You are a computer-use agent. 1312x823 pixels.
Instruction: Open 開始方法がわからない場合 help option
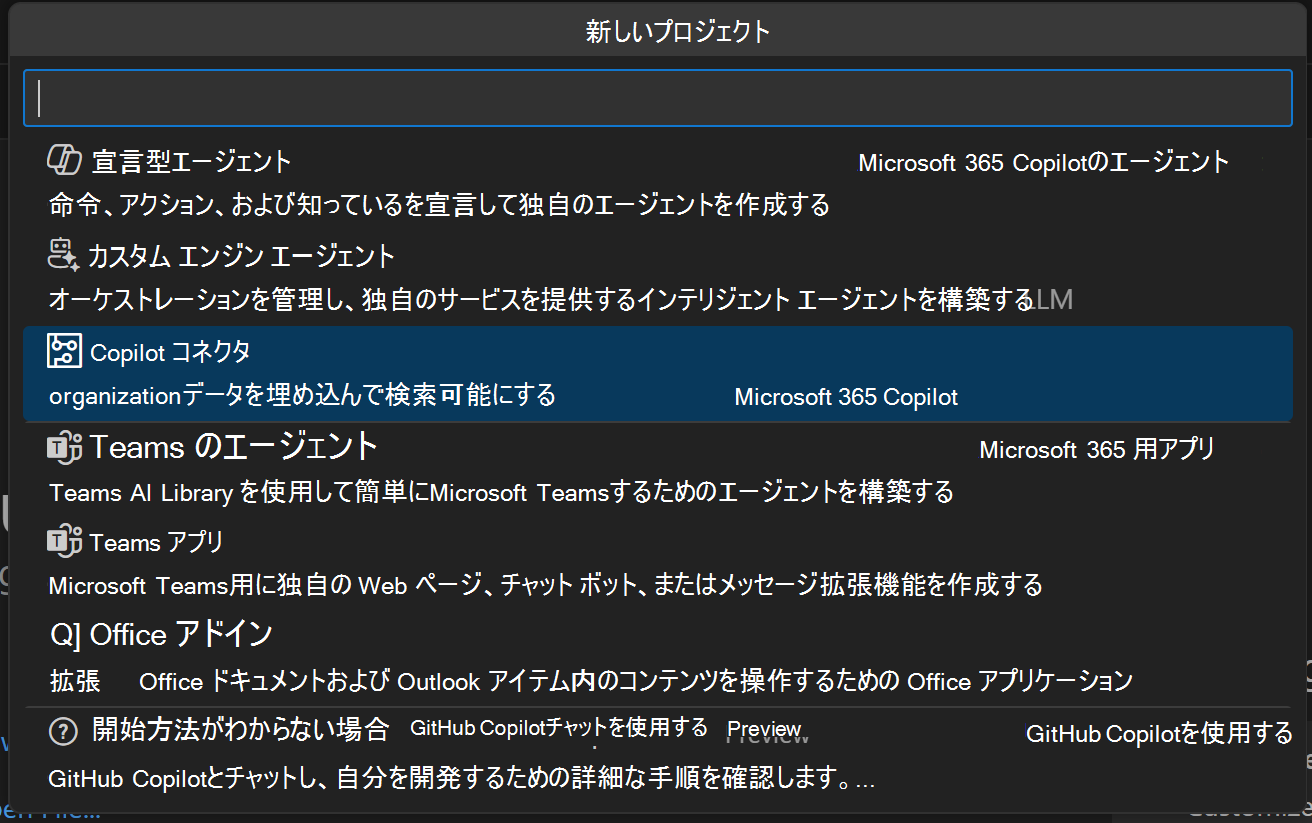[657, 756]
